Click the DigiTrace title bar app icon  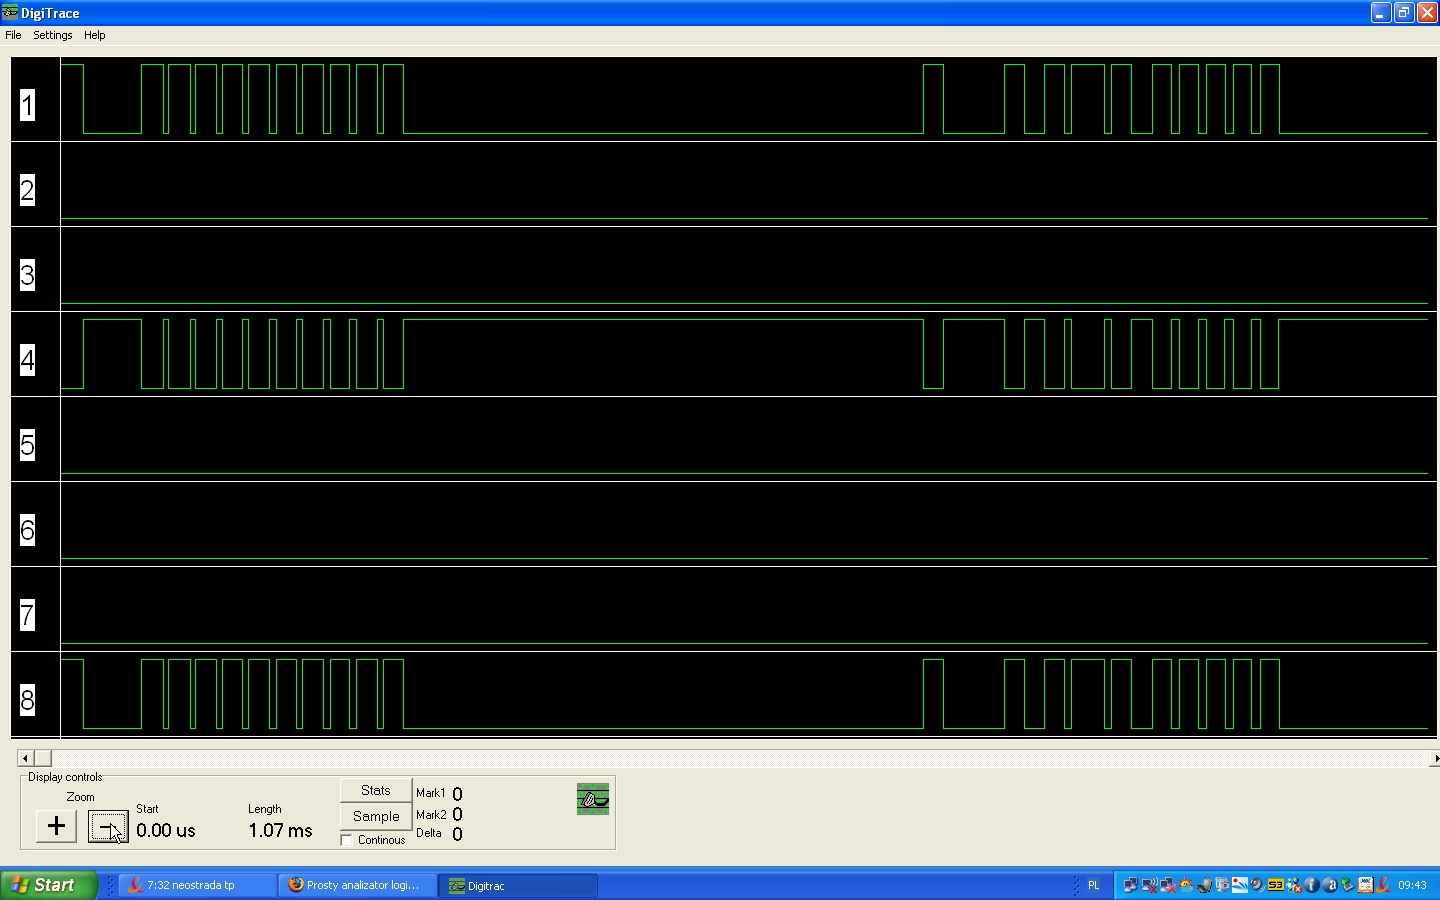tap(10, 13)
